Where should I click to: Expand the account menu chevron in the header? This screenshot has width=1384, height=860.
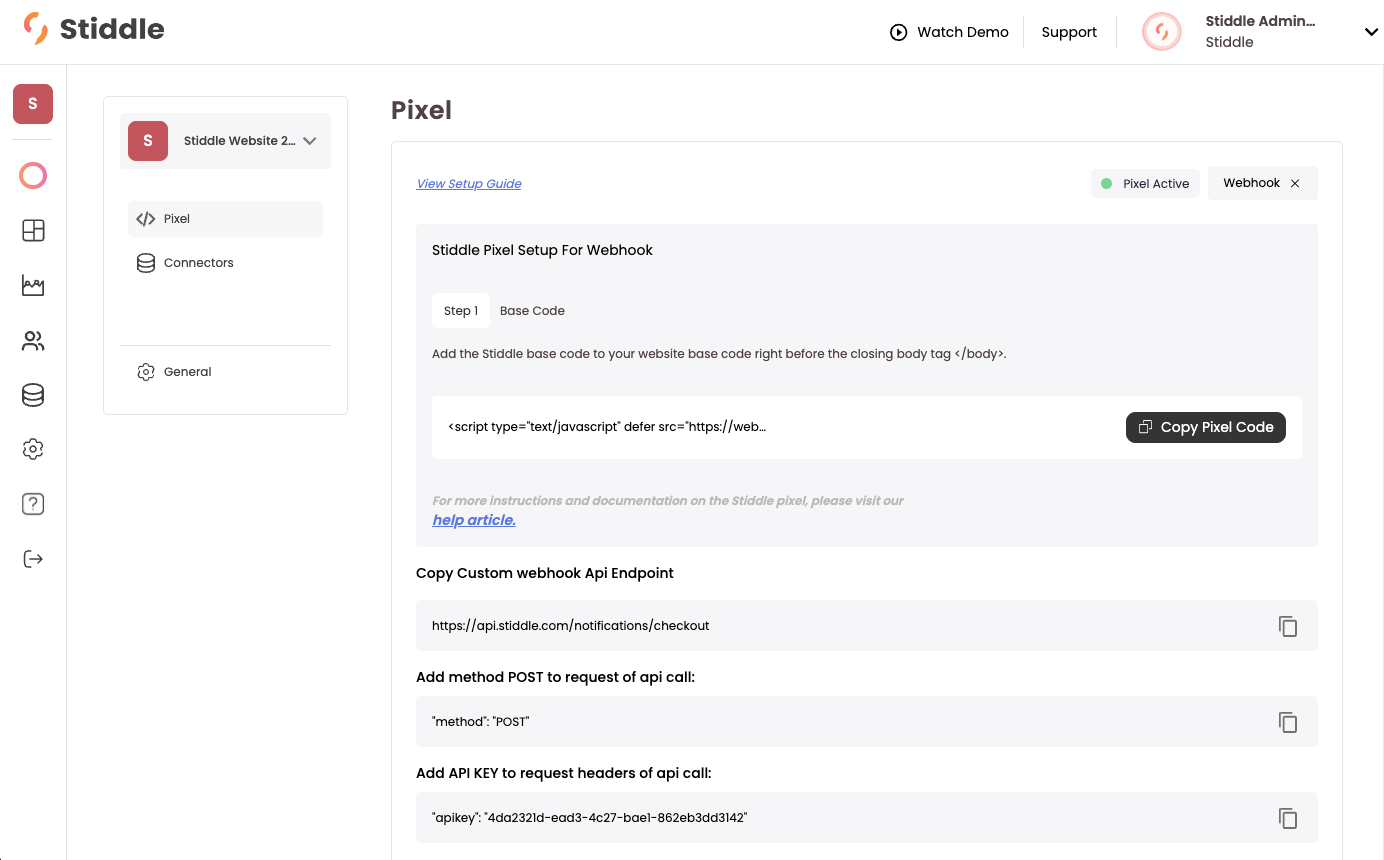pos(1371,32)
